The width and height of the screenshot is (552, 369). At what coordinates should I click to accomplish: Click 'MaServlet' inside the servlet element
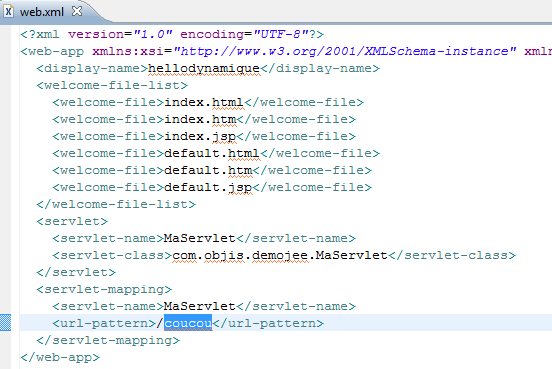pyautogui.click(x=200, y=238)
